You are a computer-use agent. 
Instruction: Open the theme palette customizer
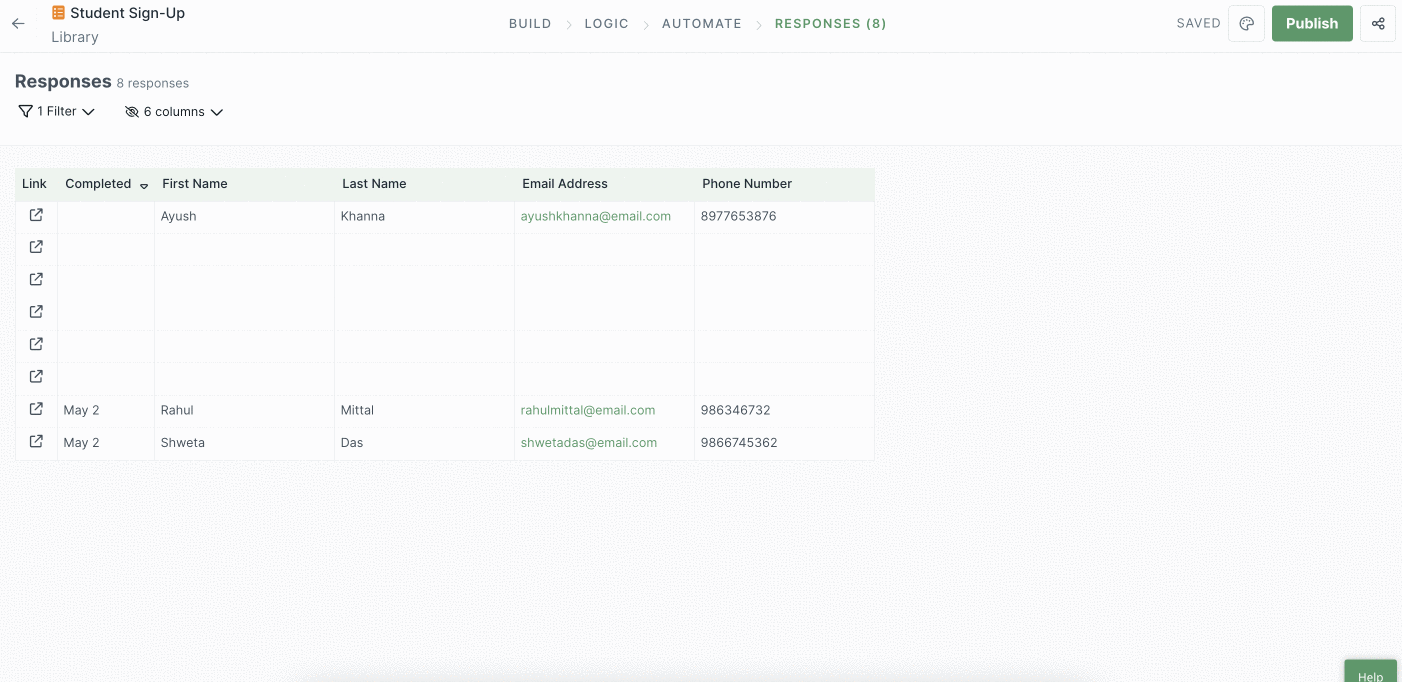1246,23
